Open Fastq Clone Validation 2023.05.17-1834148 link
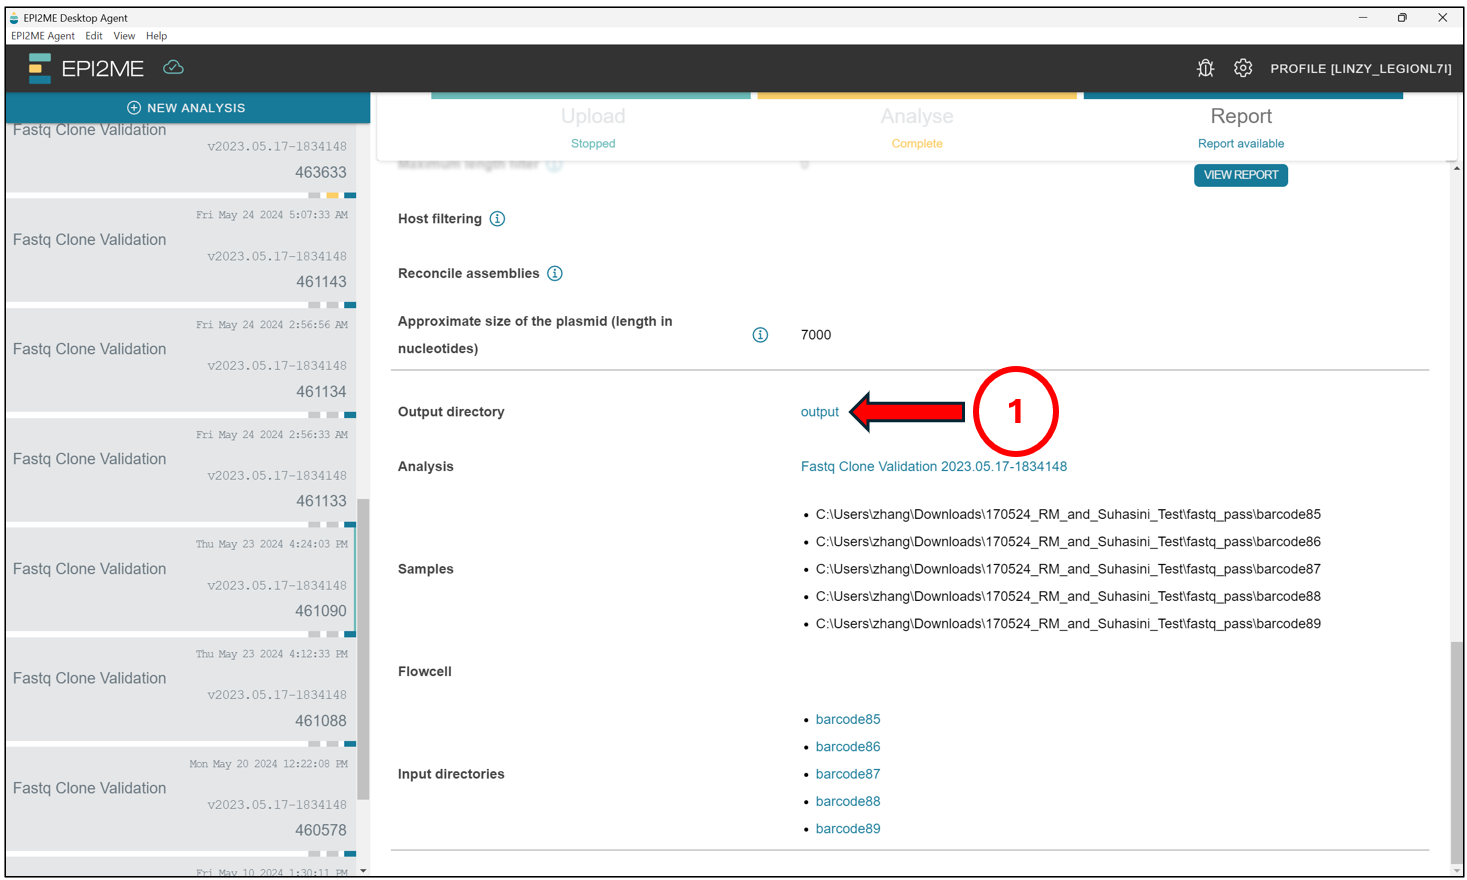 click(934, 467)
